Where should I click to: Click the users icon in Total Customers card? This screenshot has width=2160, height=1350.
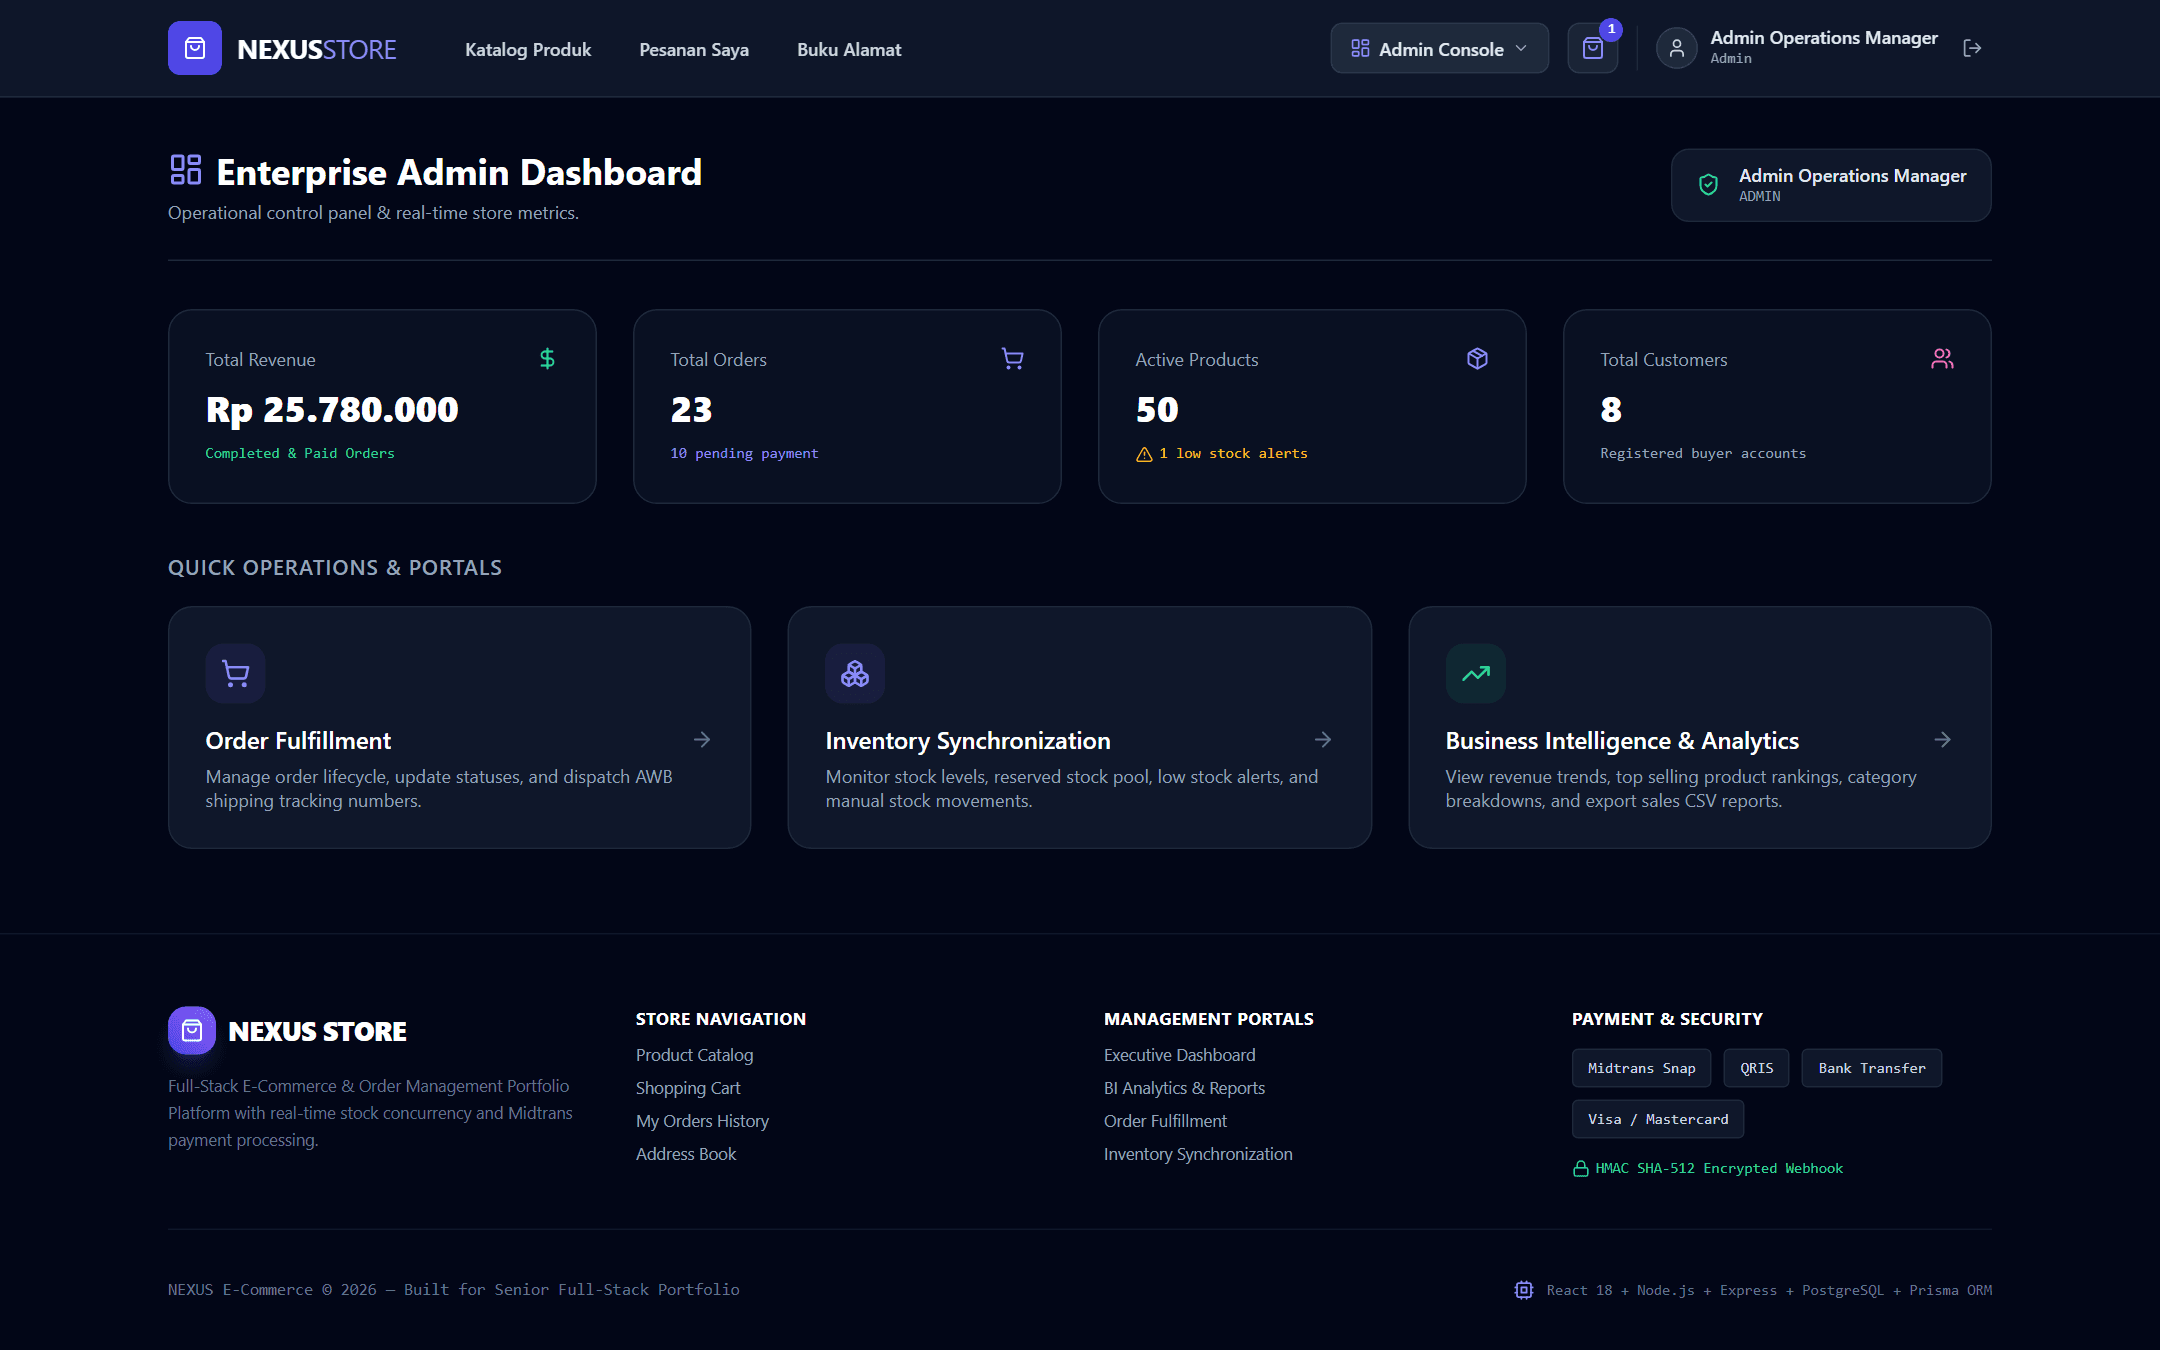tap(1942, 358)
